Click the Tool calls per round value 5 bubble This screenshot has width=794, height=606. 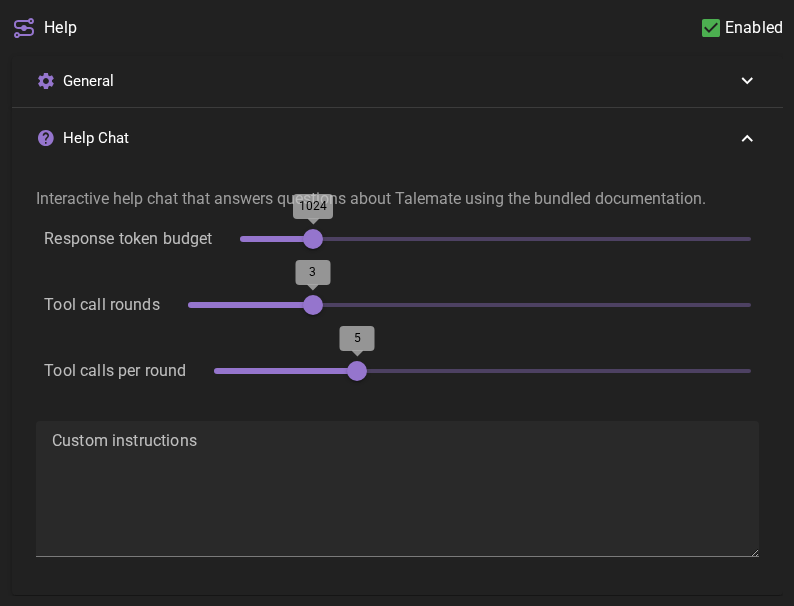(357, 338)
